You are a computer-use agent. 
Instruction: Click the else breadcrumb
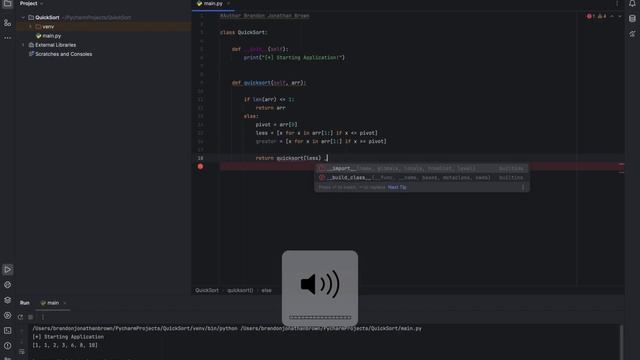pyautogui.click(x=266, y=290)
